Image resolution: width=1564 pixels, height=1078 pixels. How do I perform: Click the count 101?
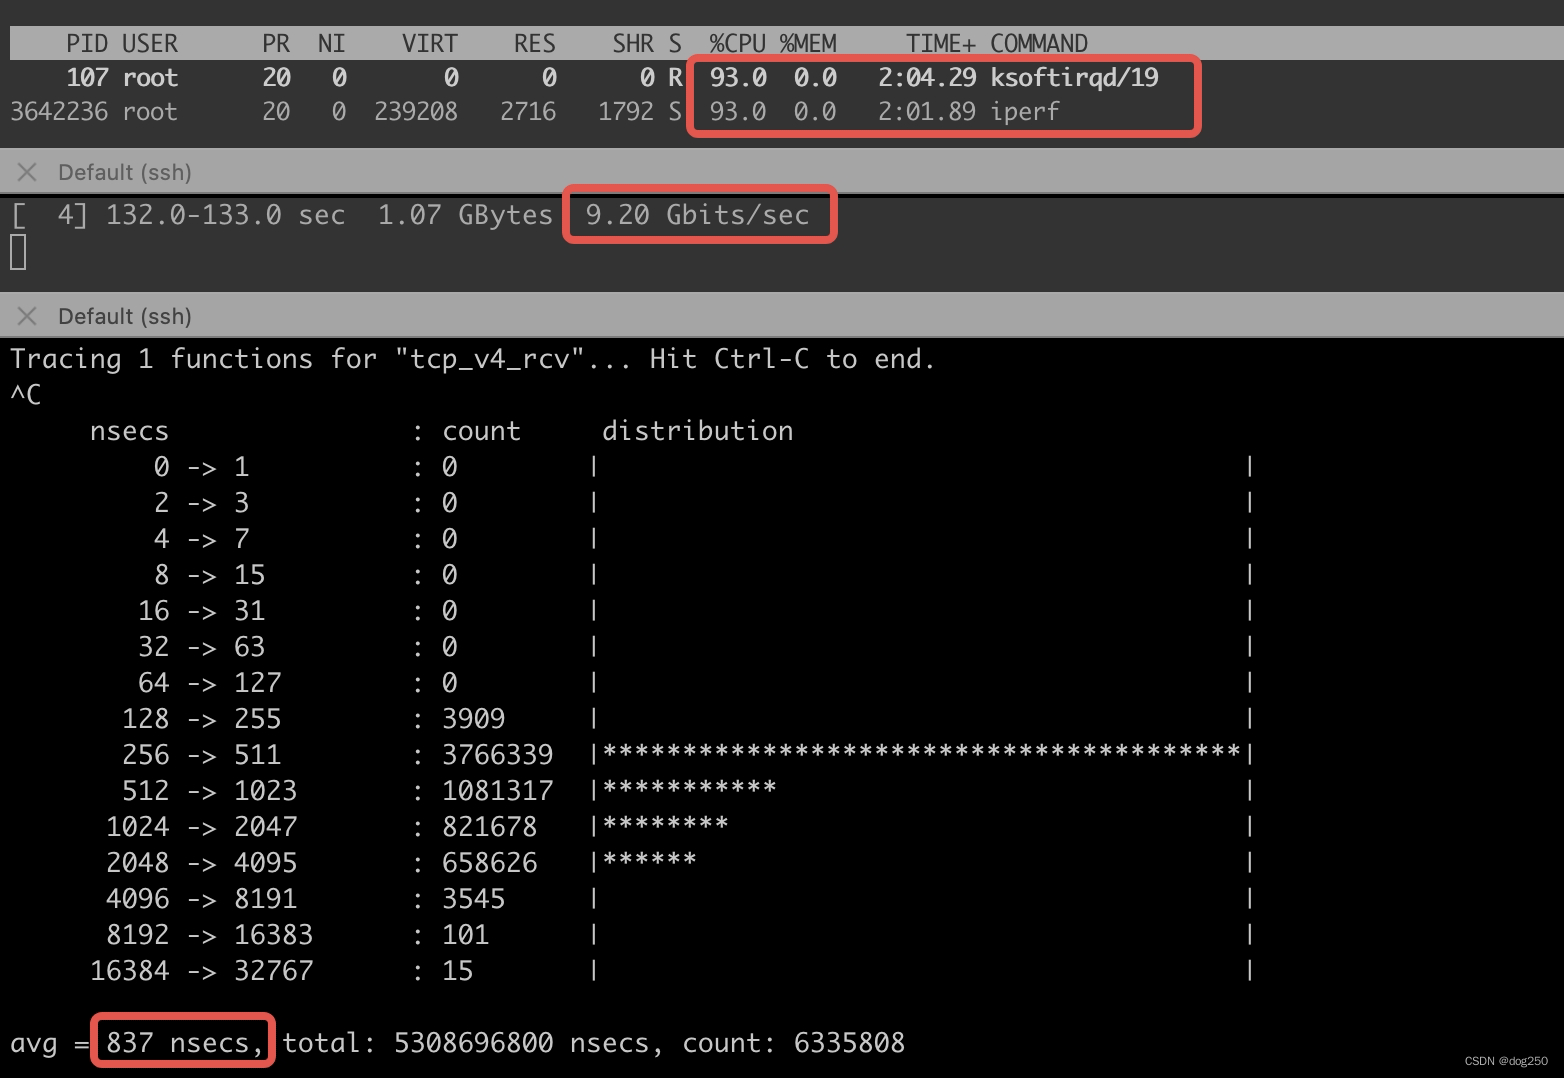pos(465,935)
